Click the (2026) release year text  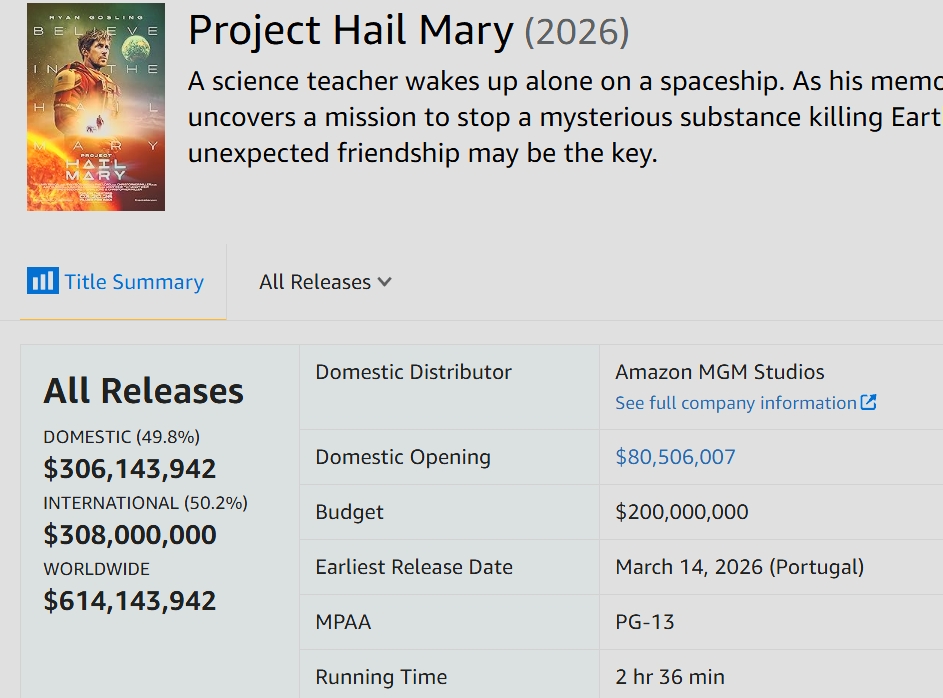tap(577, 33)
